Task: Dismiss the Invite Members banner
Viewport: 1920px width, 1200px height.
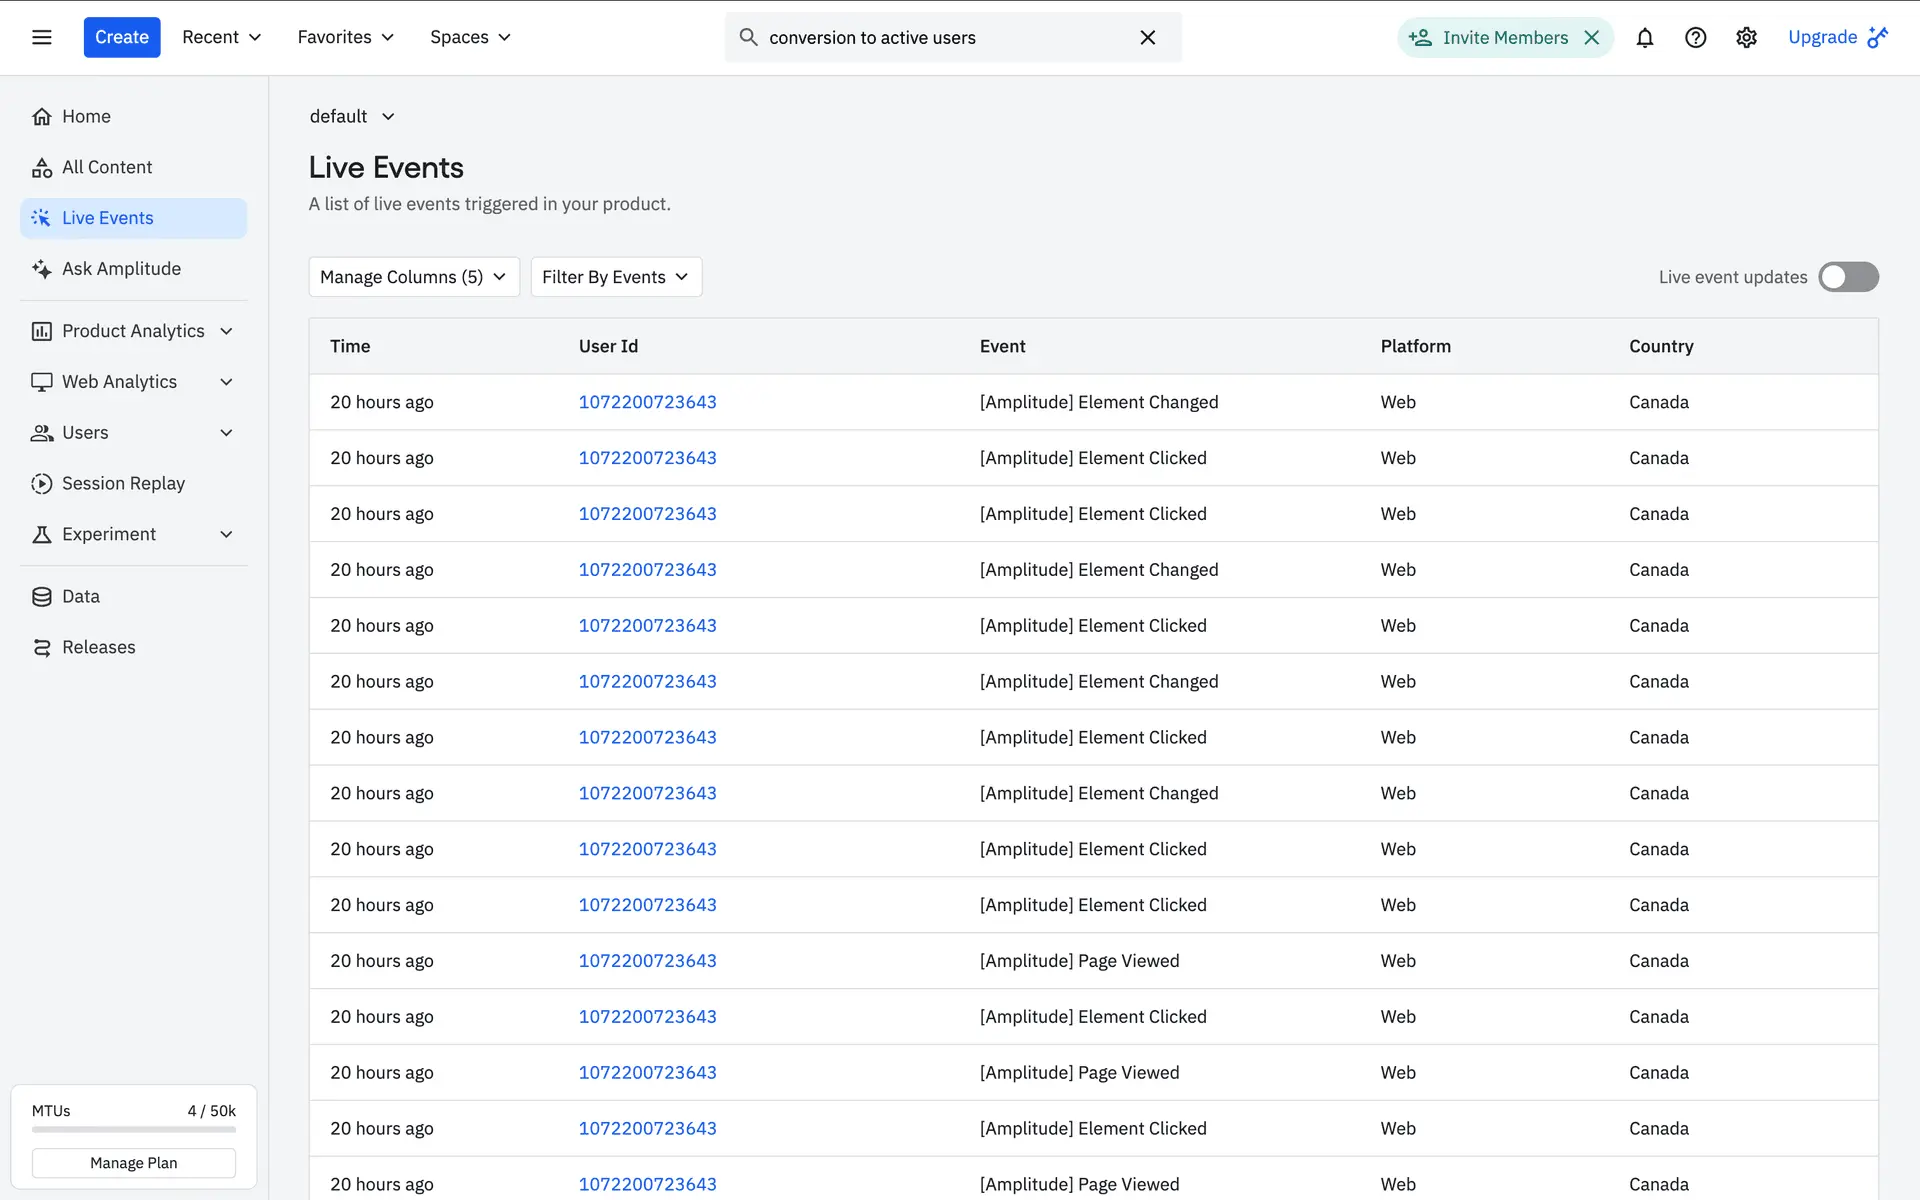Action: click(1592, 37)
